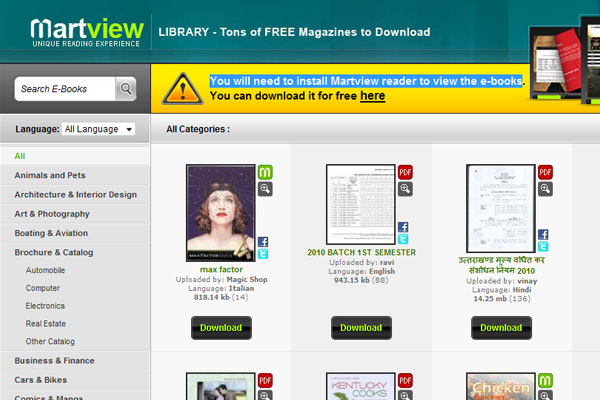Screen dimensions: 600x400
Task: Open the 2010 BATCH 1ST SEMESTER title link
Action: [x=361, y=252]
